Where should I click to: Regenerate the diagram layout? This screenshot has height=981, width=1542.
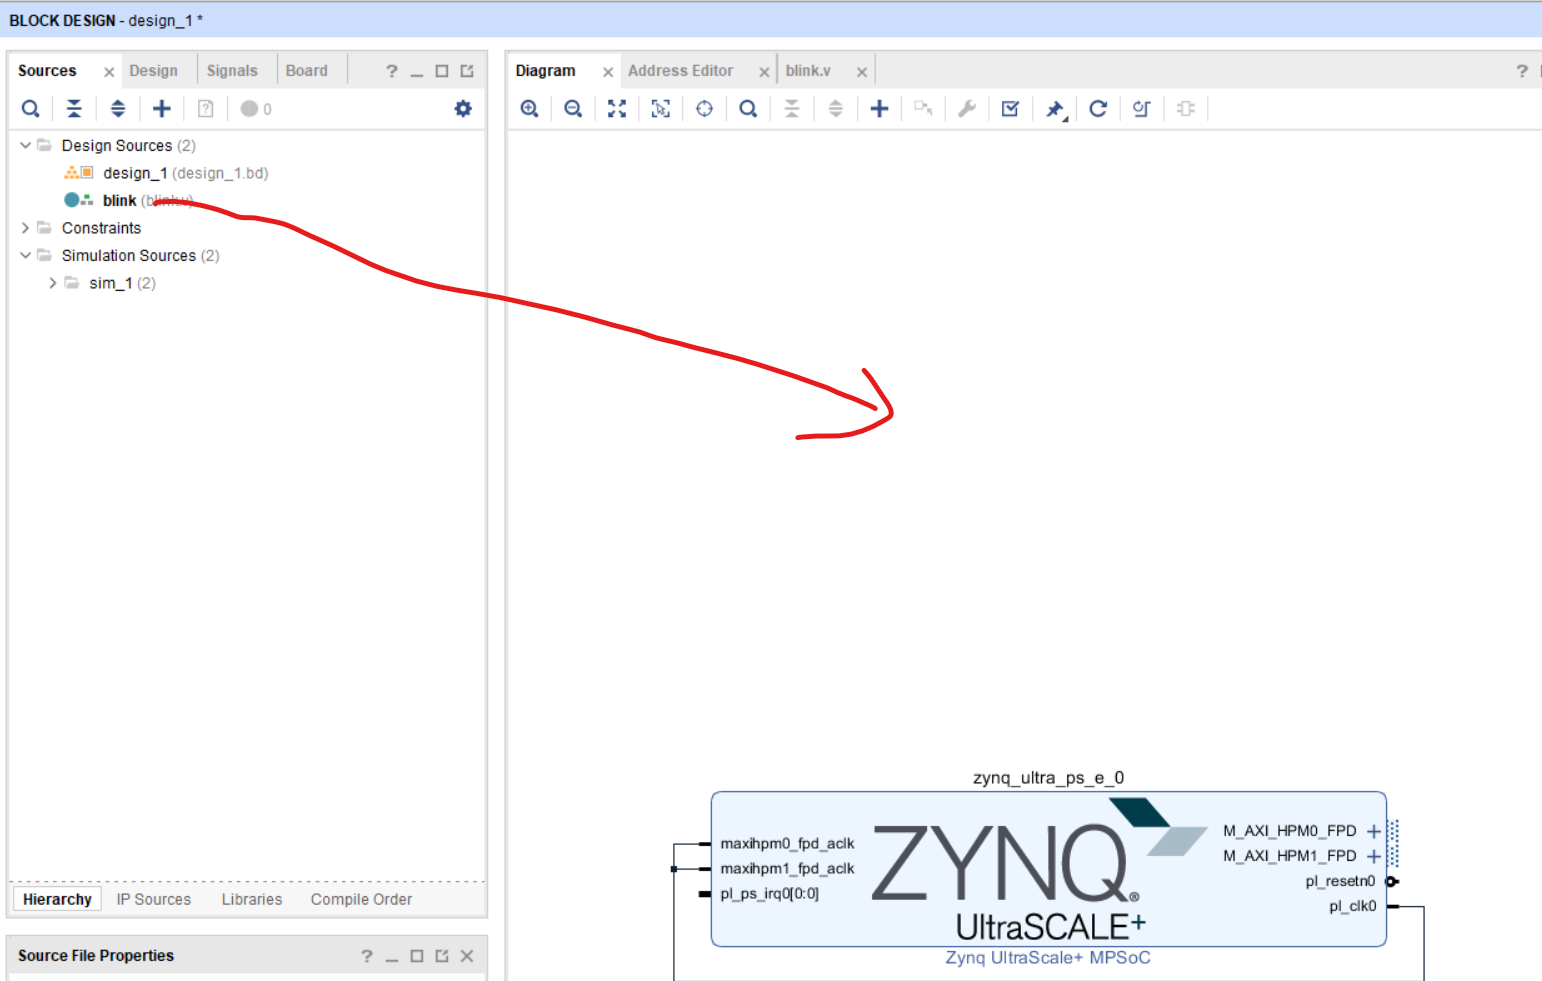click(1098, 109)
